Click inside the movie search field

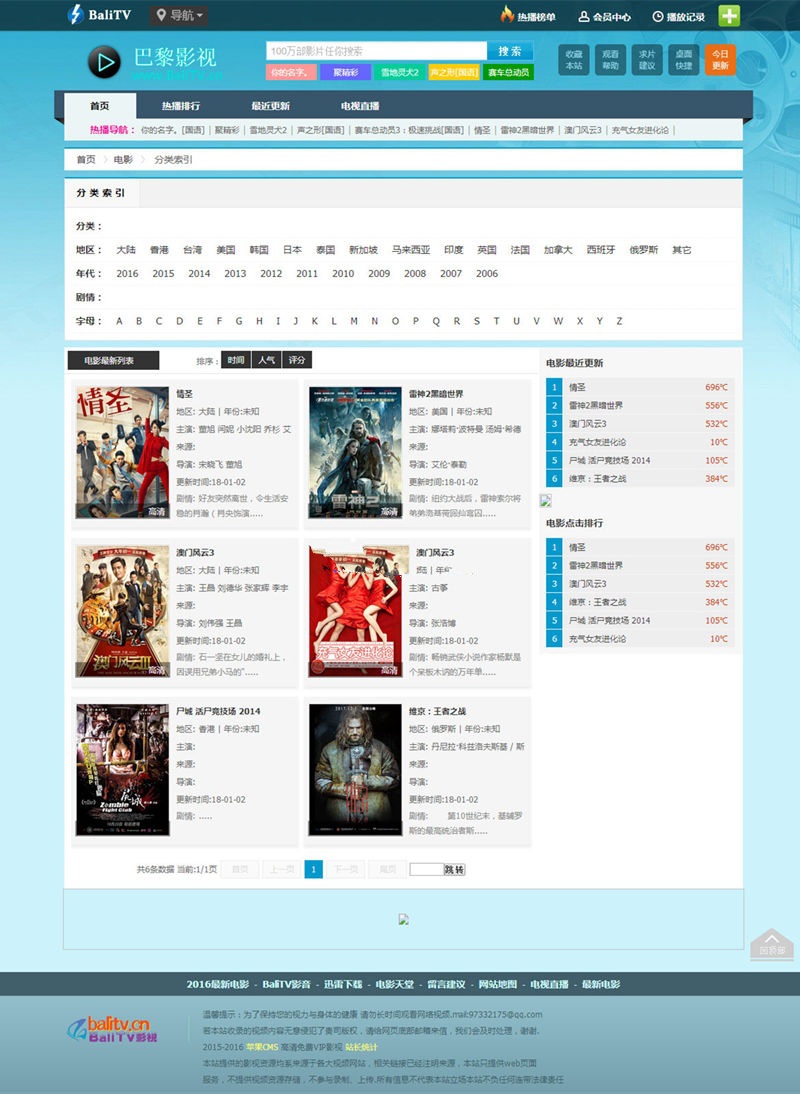coord(376,51)
